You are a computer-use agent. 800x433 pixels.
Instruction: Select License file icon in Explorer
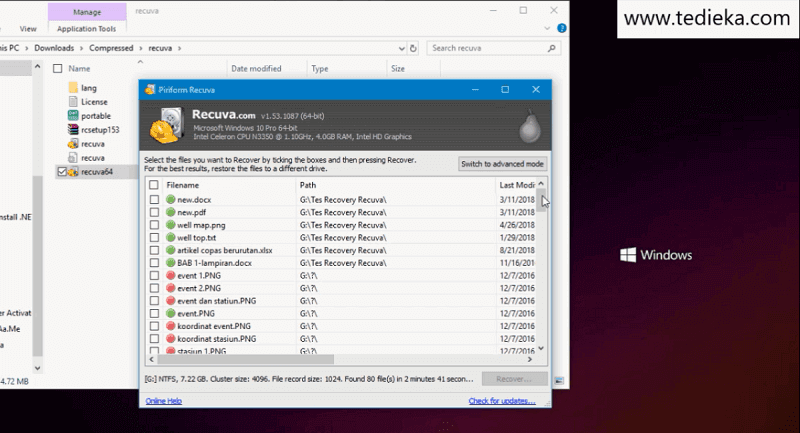click(73, 101)
